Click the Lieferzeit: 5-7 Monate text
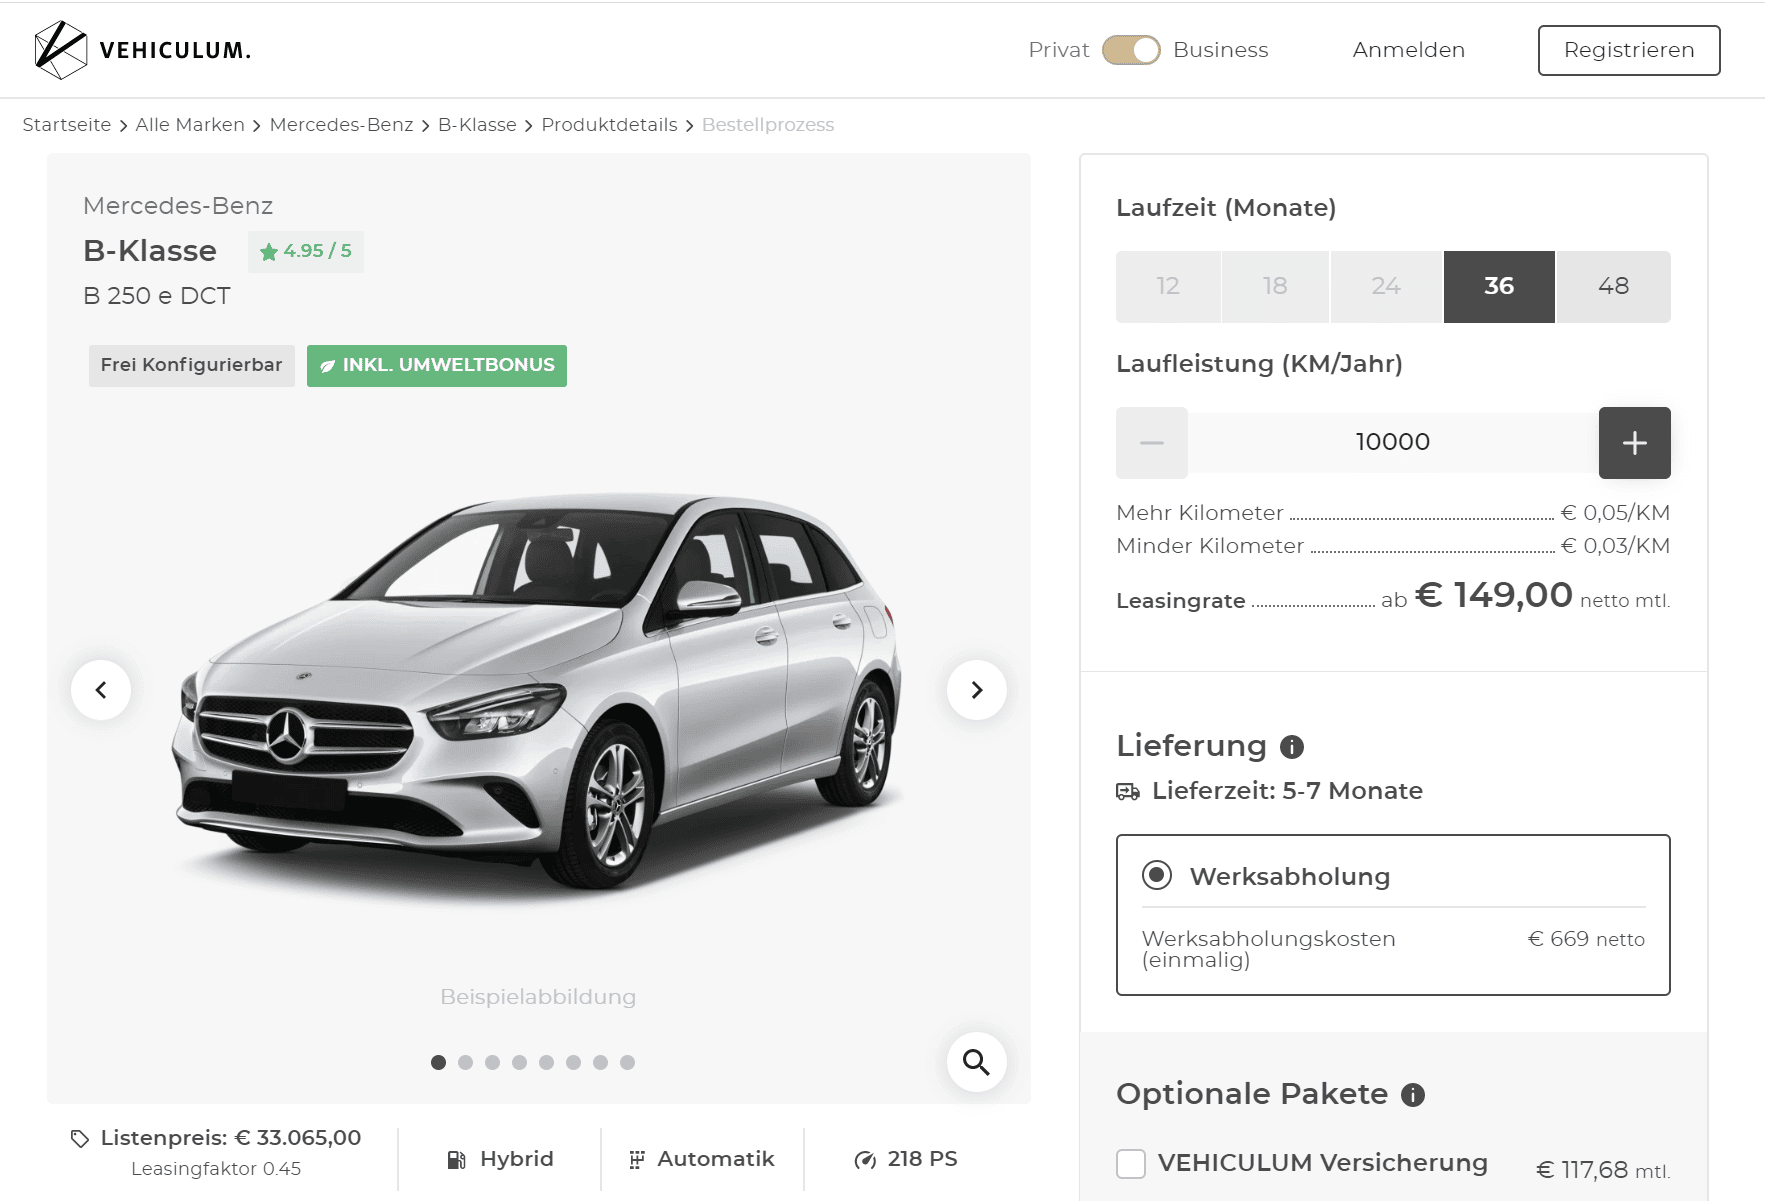The image size is (1765, 1201). click(1287, 791)
